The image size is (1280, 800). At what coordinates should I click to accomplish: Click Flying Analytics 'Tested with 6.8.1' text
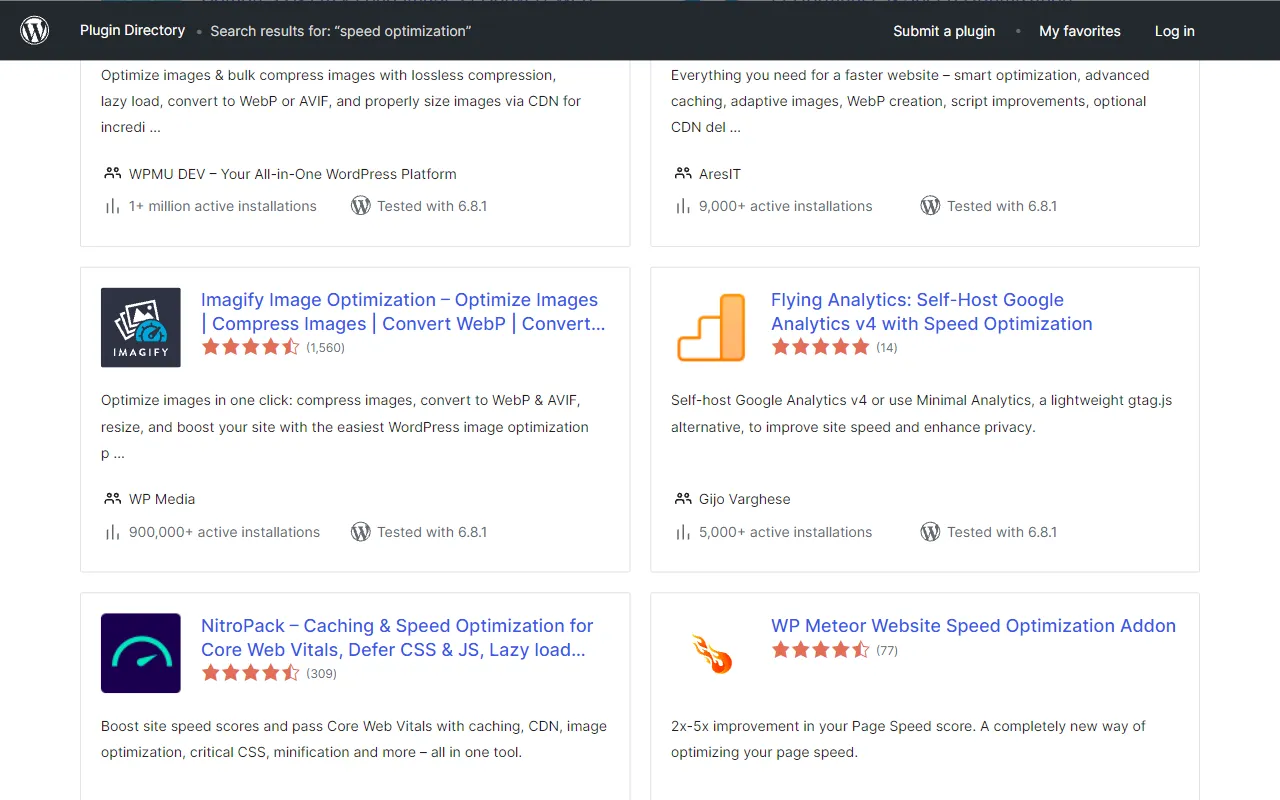click(x=1002, y=532)
